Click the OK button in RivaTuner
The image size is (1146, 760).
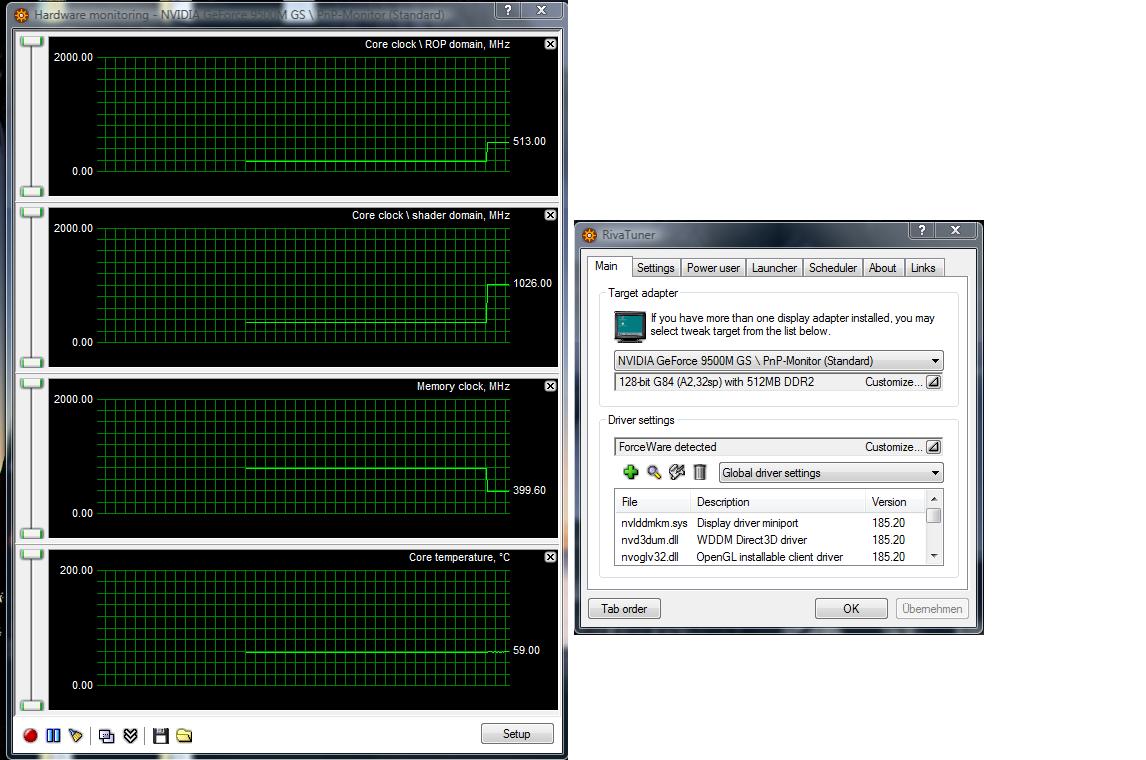pyautogui.click(x=851, y=609)
